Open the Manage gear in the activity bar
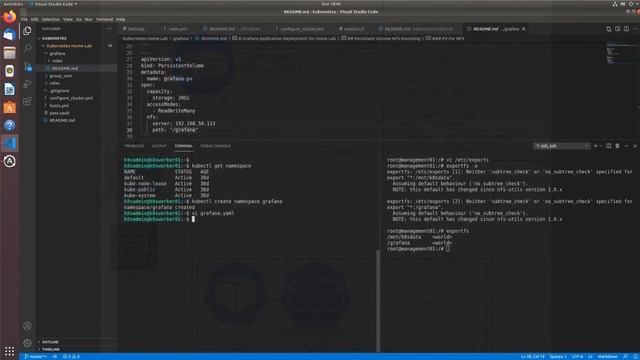Image resolution: width=640 pixels, height=360 pixels. pyautogui.click(x=27, y=343)
